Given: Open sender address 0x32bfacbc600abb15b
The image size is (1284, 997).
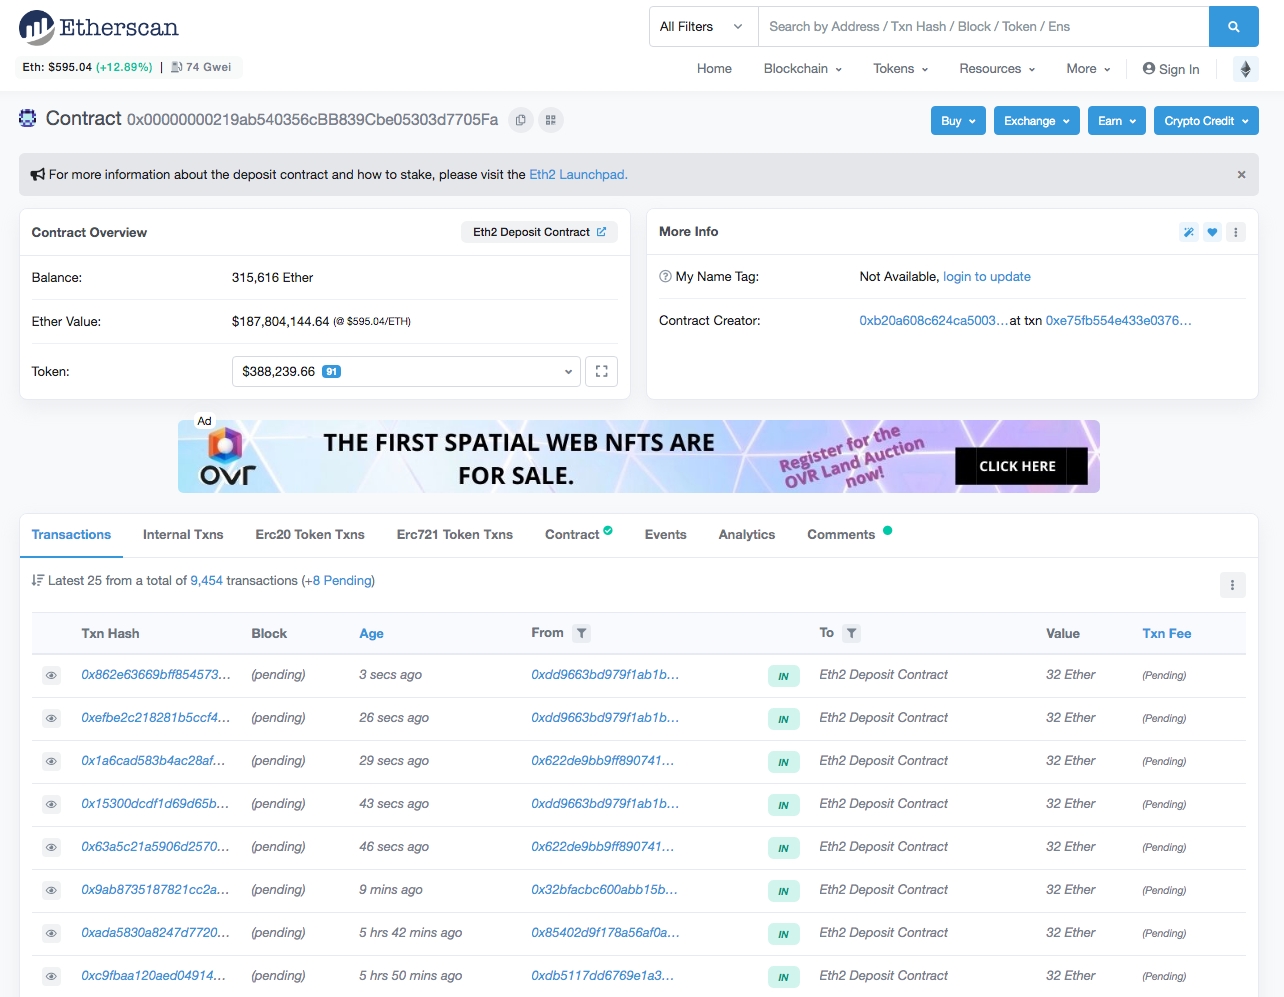Looking at the screenshot, I should point(604,890).
